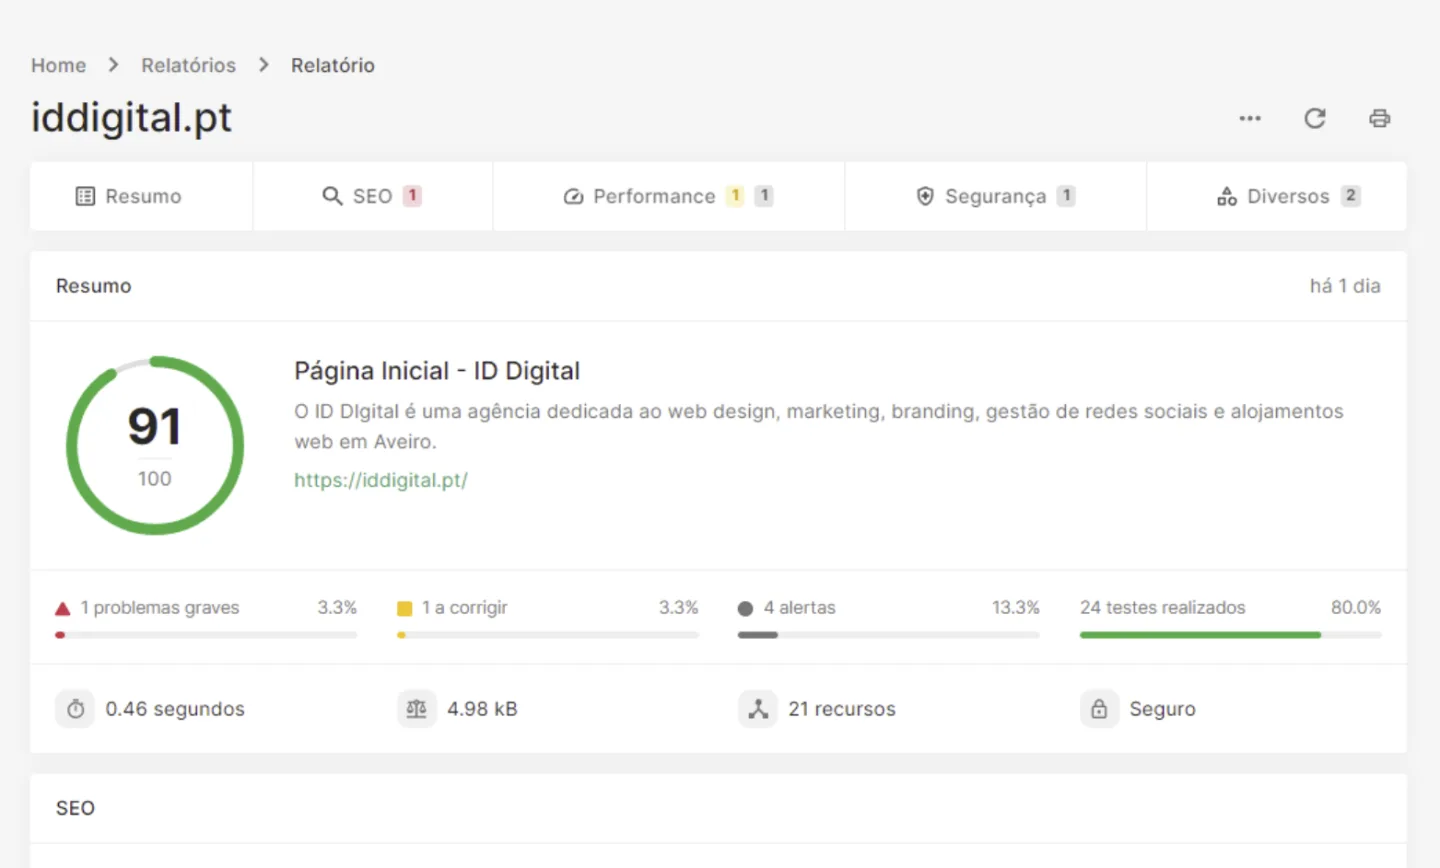Viewport: 1440px width, 868px height.
Task: Click the 'Seguro' status text
Action: click(1162, 709)
